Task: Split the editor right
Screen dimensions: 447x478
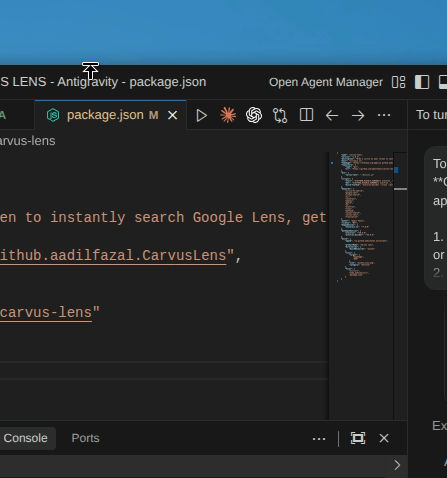Action: point(306,115)
